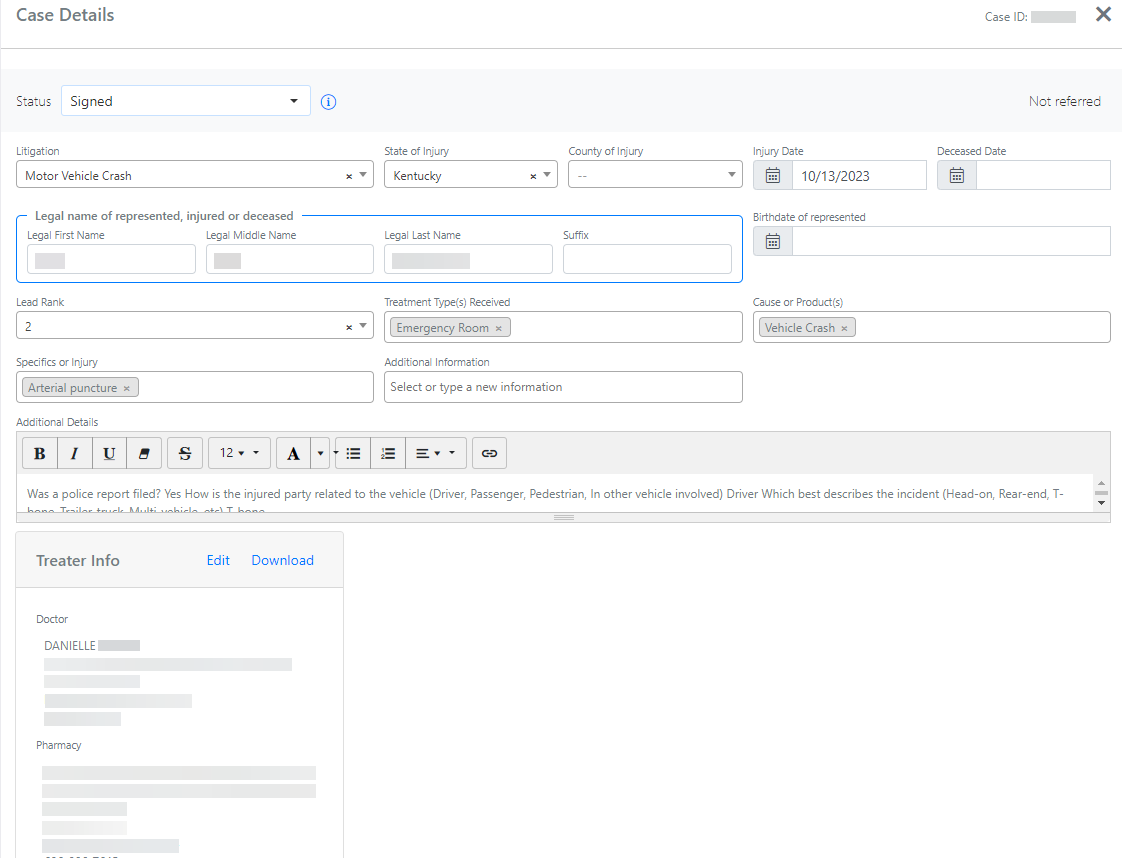Click the insert link icon
1122x858 pixels.
[489, 453]
